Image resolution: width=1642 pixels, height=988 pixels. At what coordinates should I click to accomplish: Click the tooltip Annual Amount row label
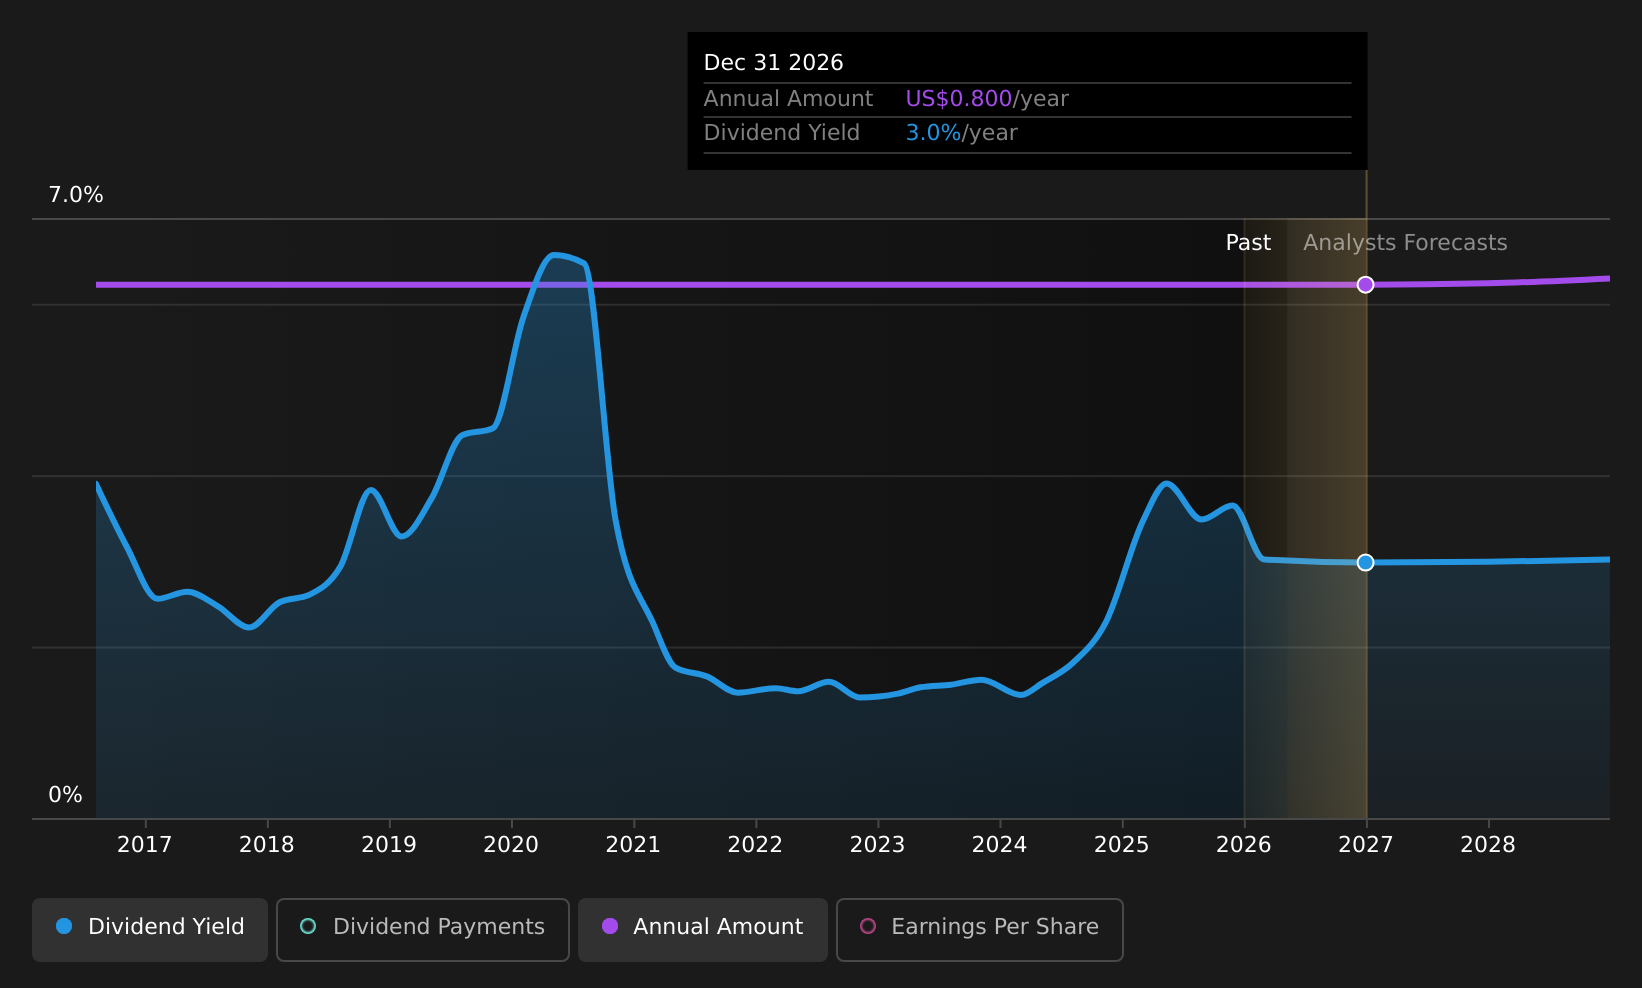click(788, 99)
